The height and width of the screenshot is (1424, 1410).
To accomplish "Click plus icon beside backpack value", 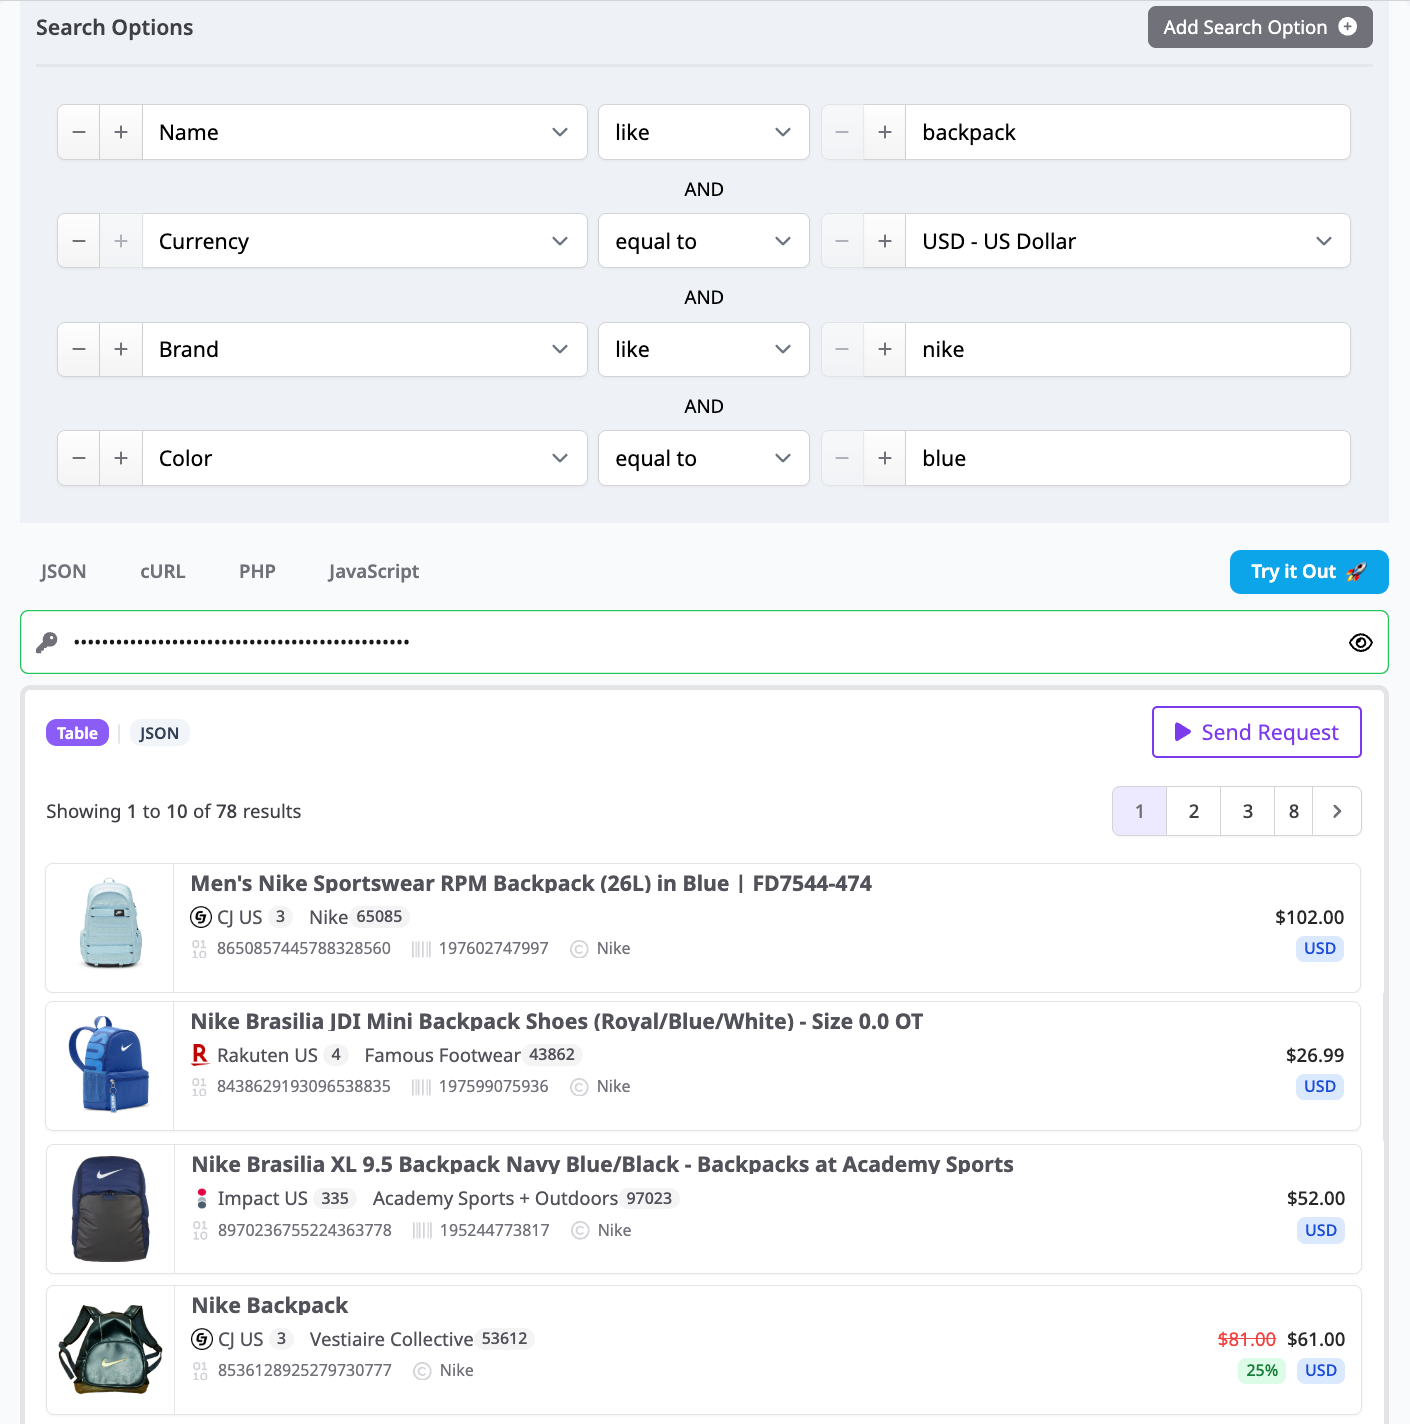I will [x=885, y=132].
